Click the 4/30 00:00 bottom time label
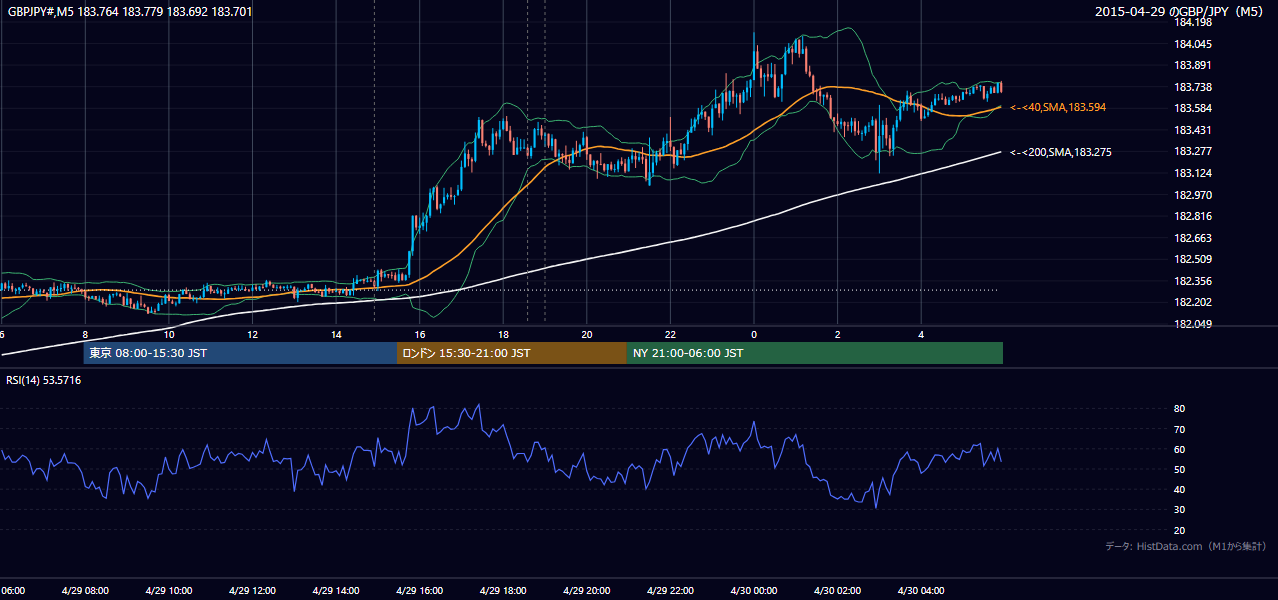Viewport: 1278px width, 600px height. 753,590
